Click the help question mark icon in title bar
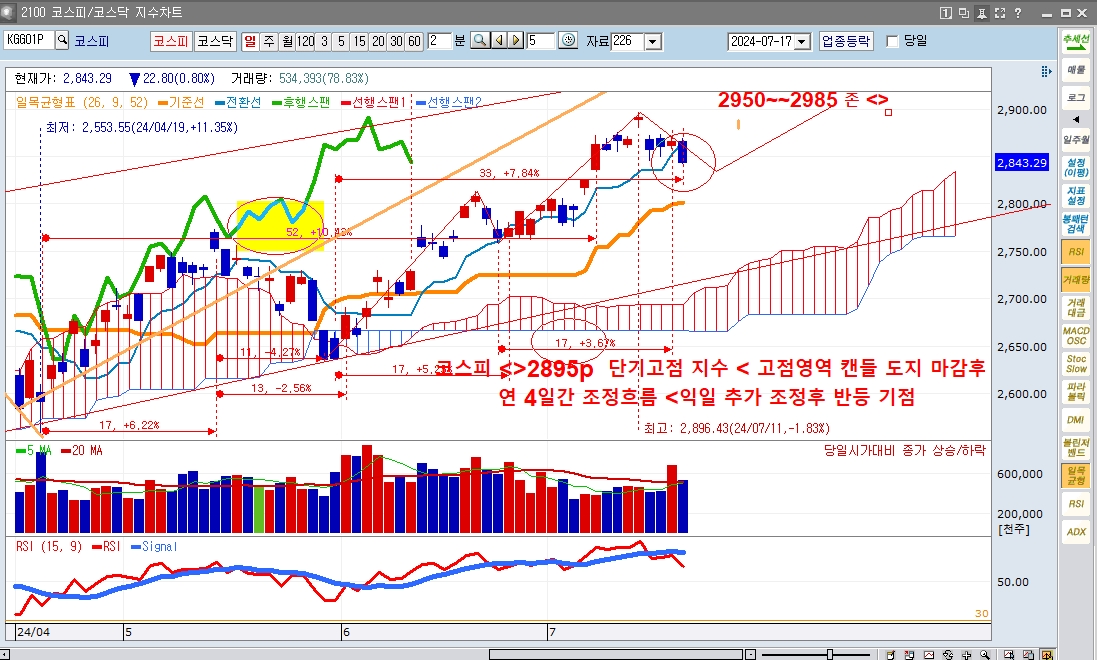This screenshot has height=660, width=1097. [1018, 13]
